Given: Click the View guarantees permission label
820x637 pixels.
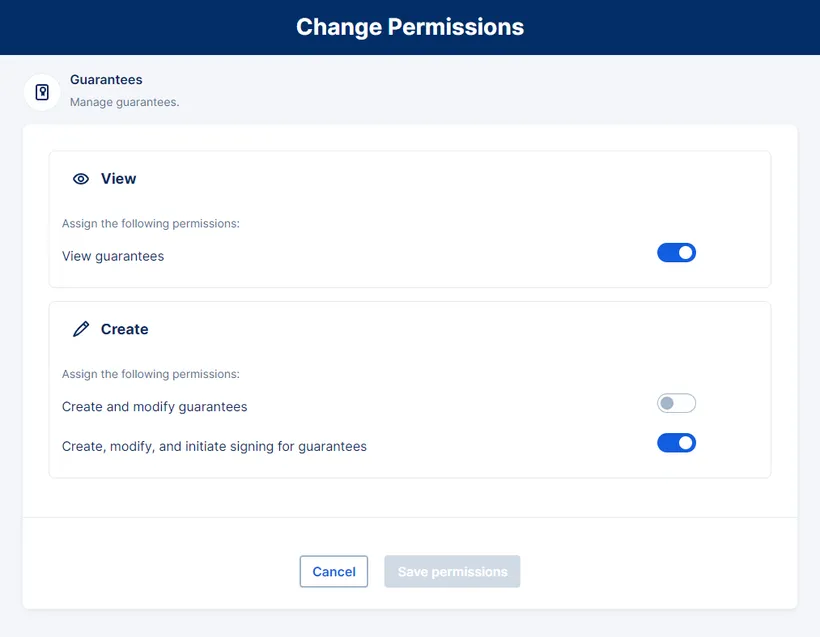Looking at the screenshot, I should (113, 256).
